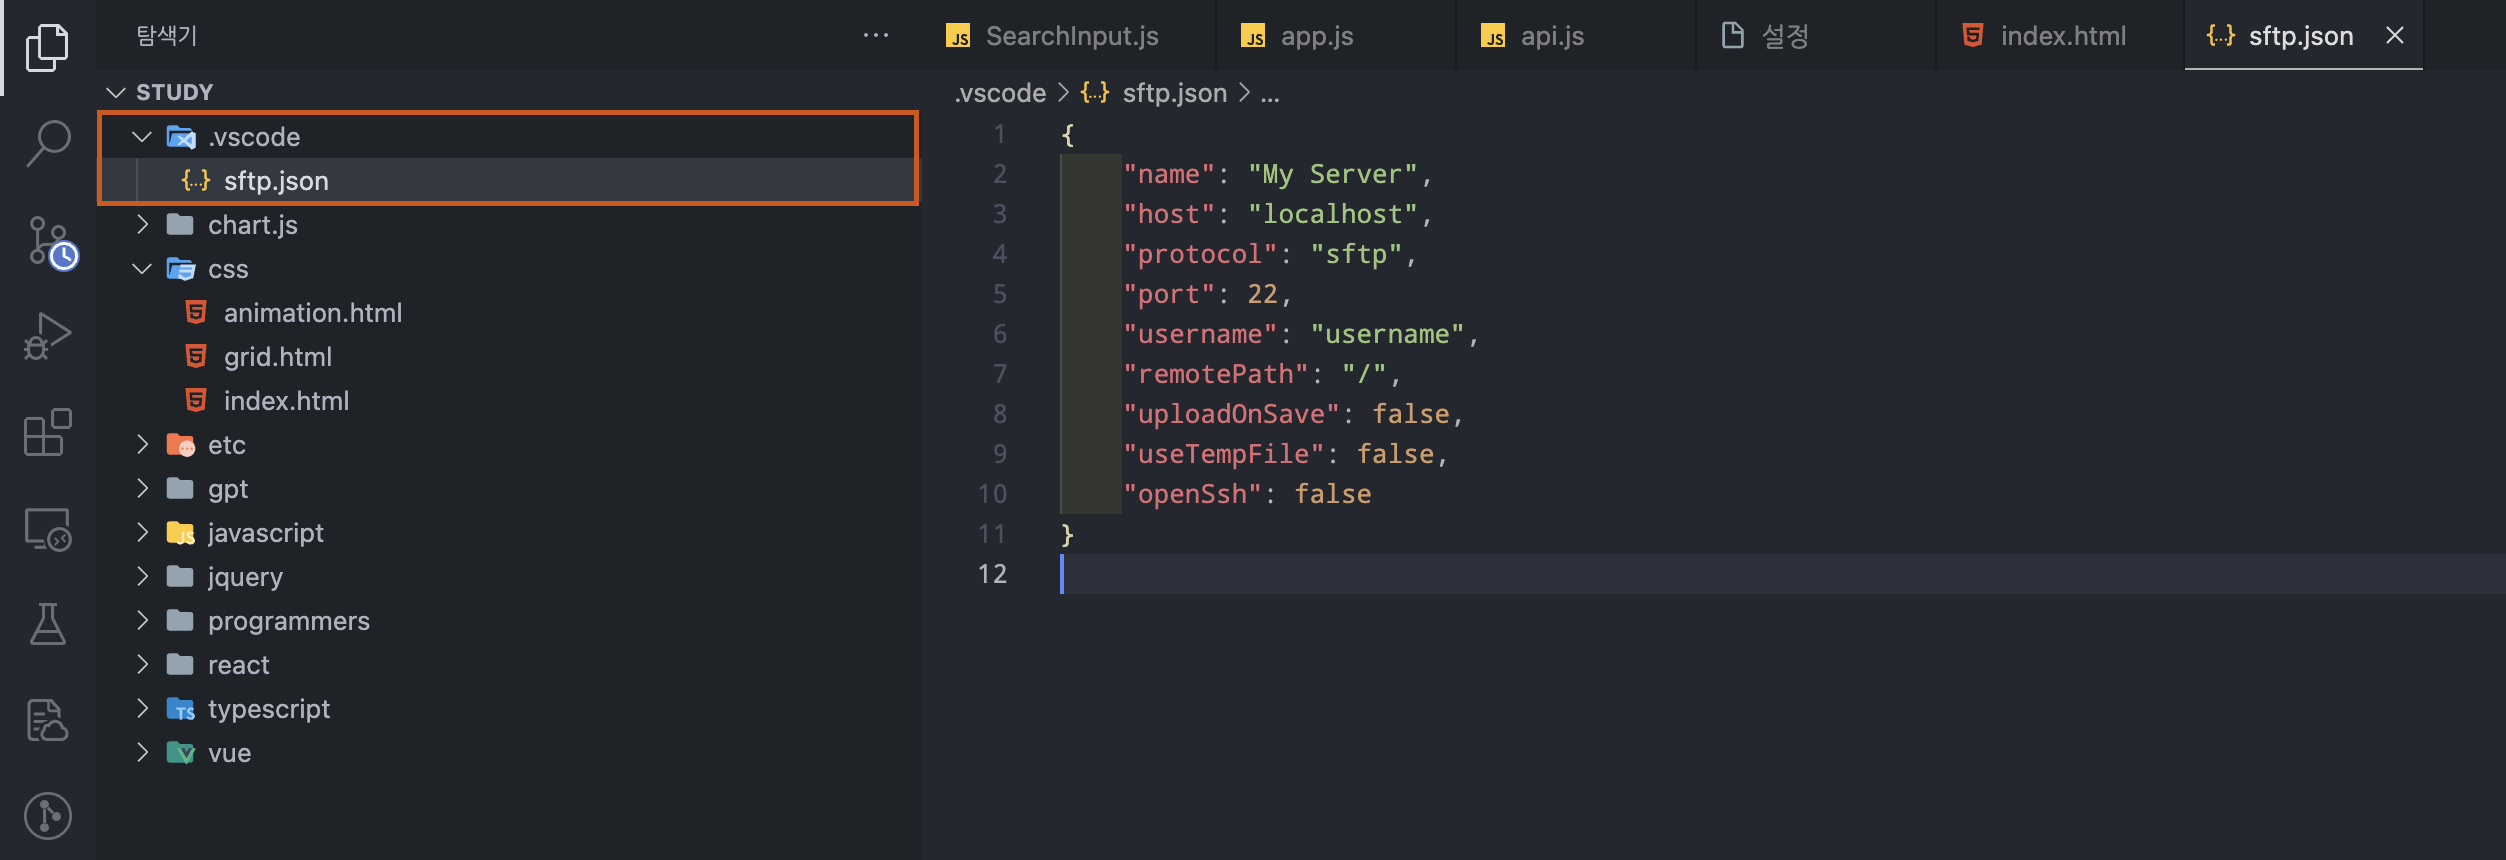
Task: Open the Testing flask view
Action: pos(47,624)
